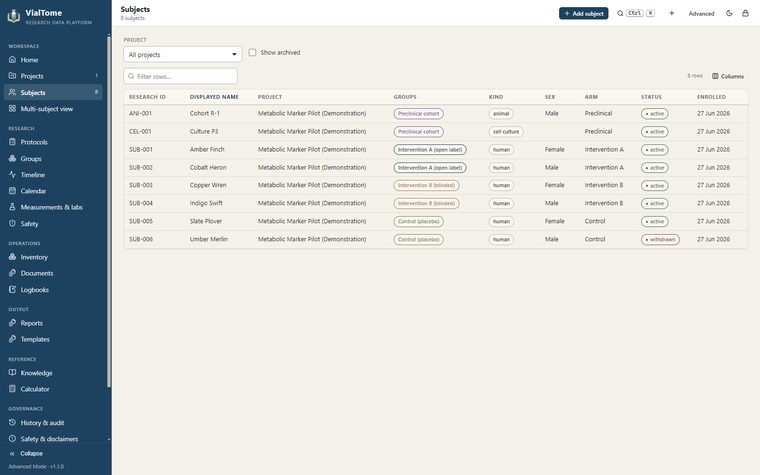Click the search magnifier icon in header

pos(620,14)
